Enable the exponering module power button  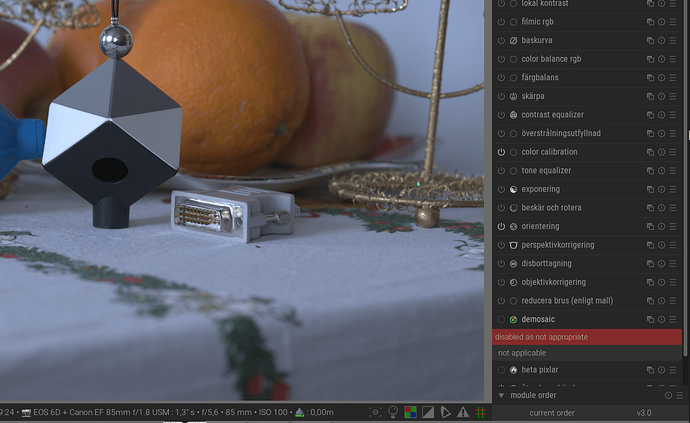[x=501, y=189]
